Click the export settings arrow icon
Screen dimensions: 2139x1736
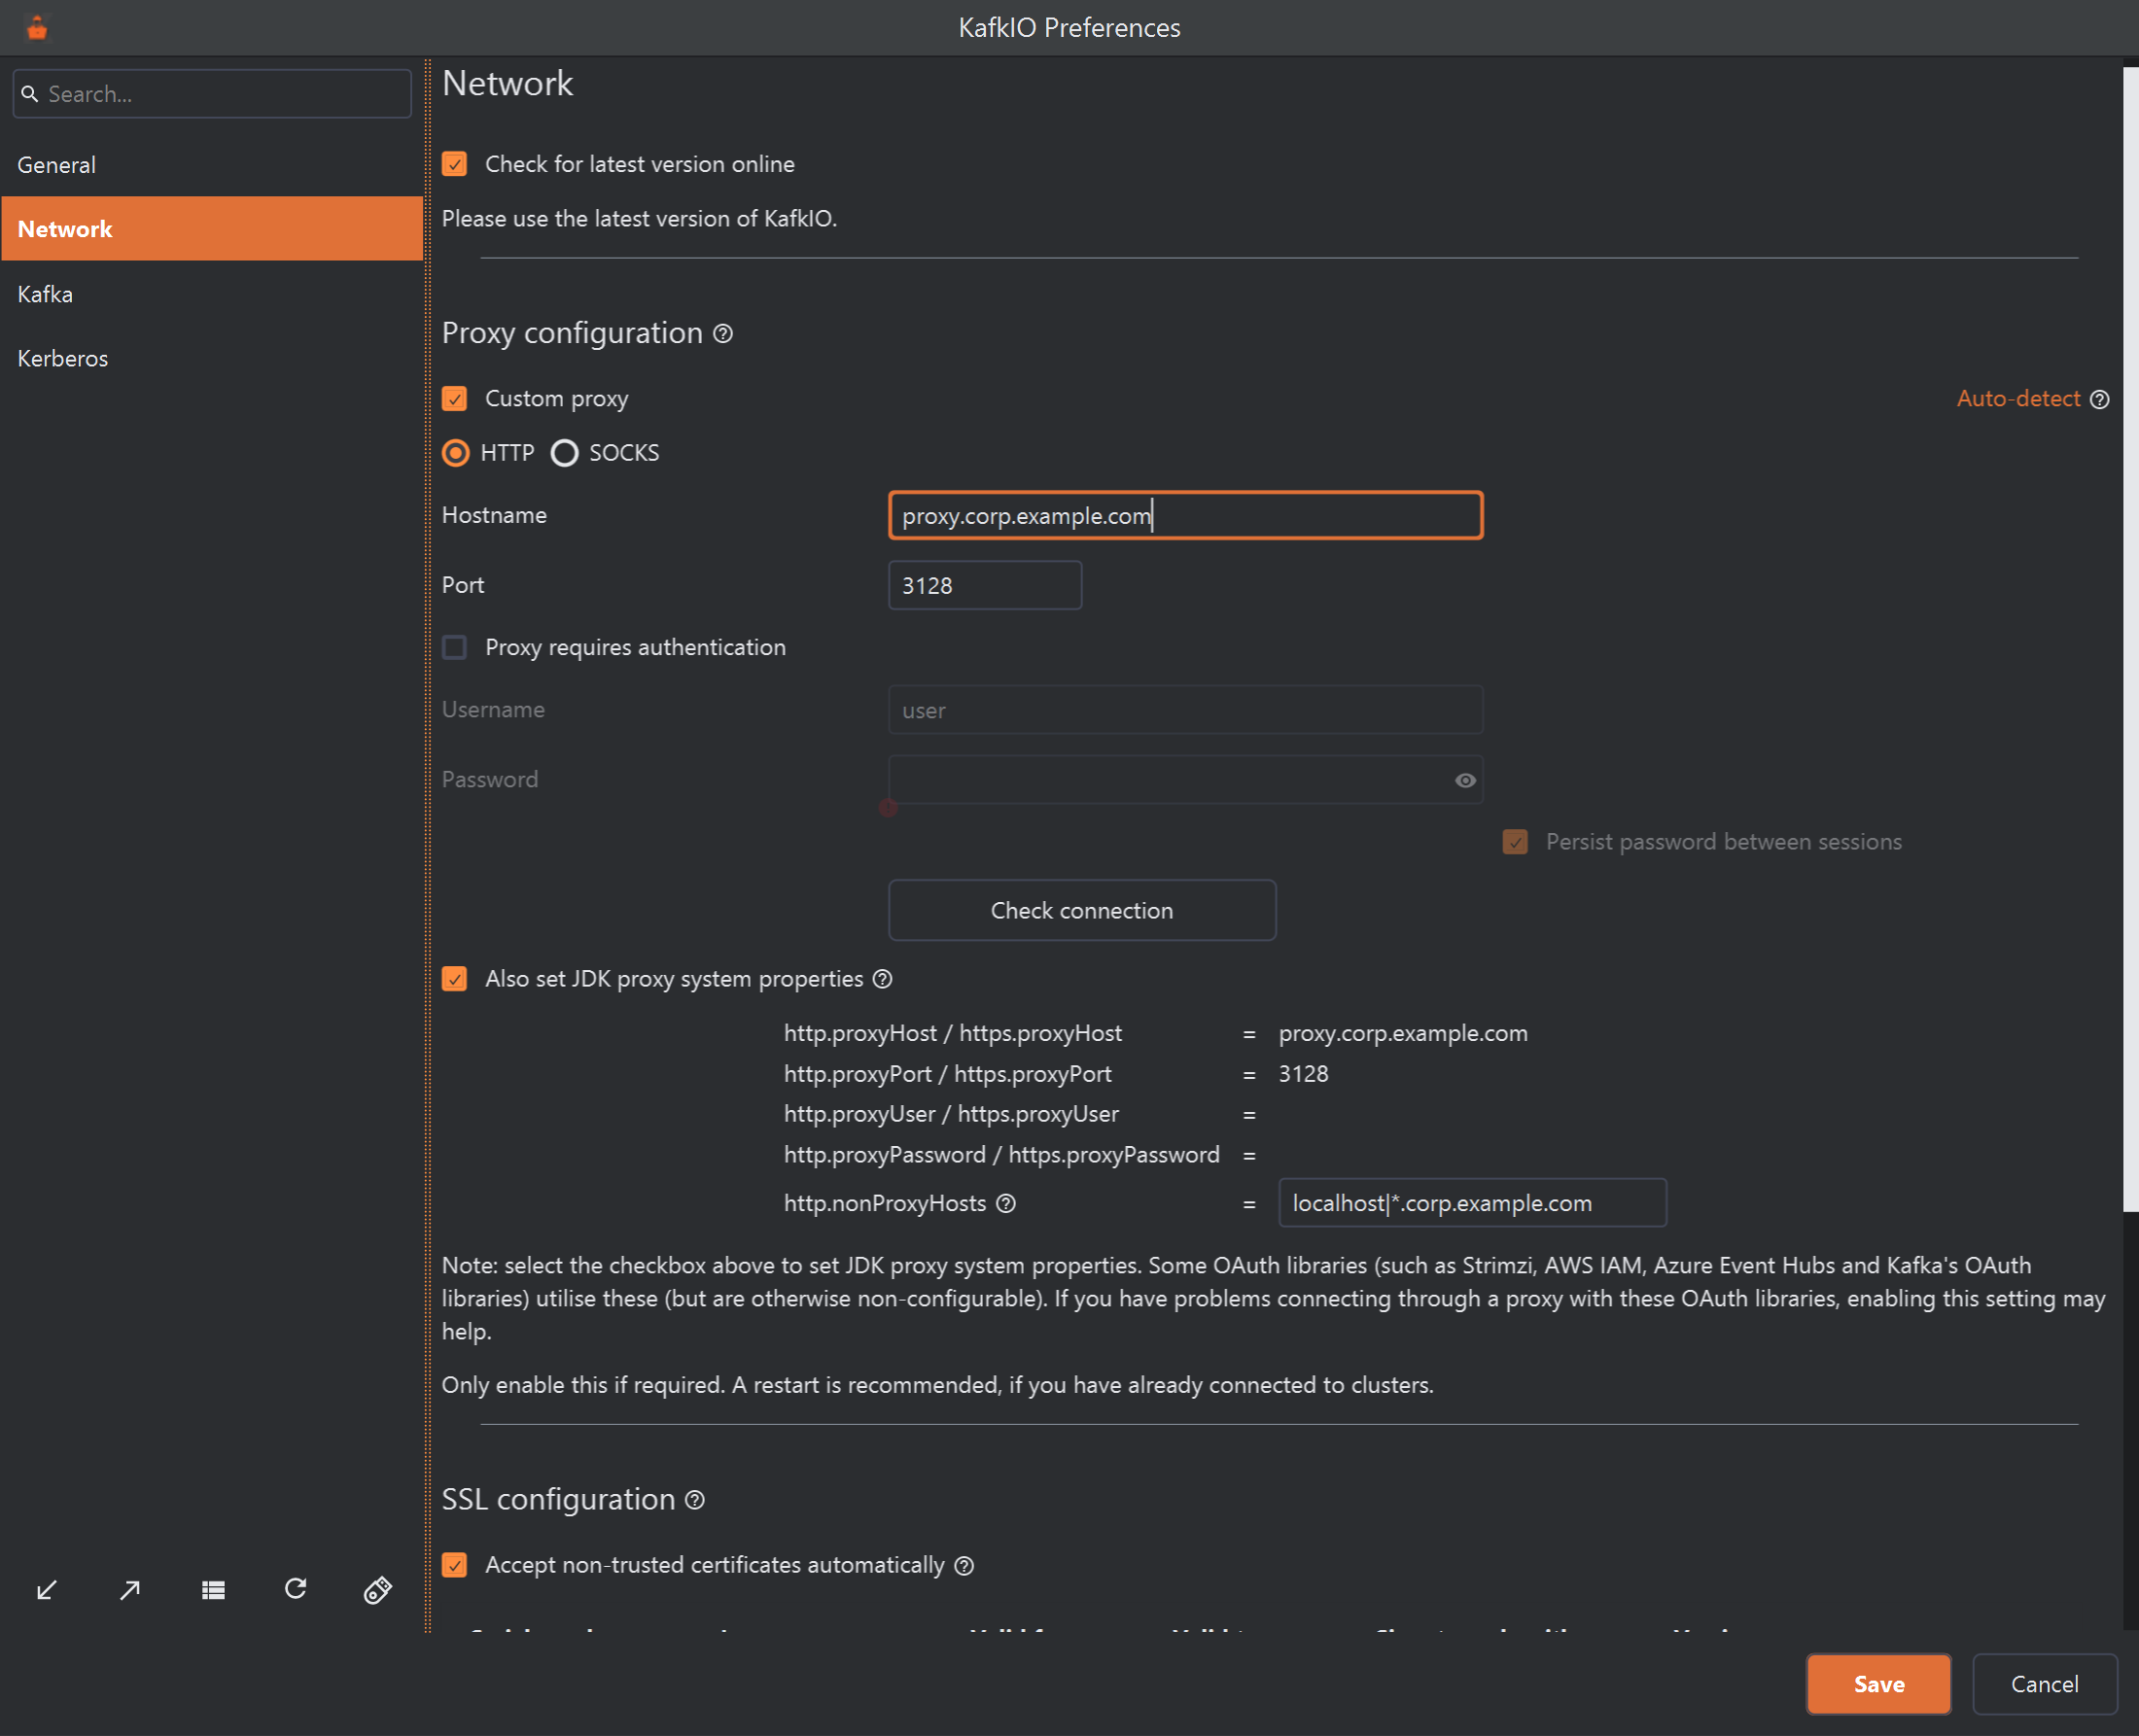130,1590
